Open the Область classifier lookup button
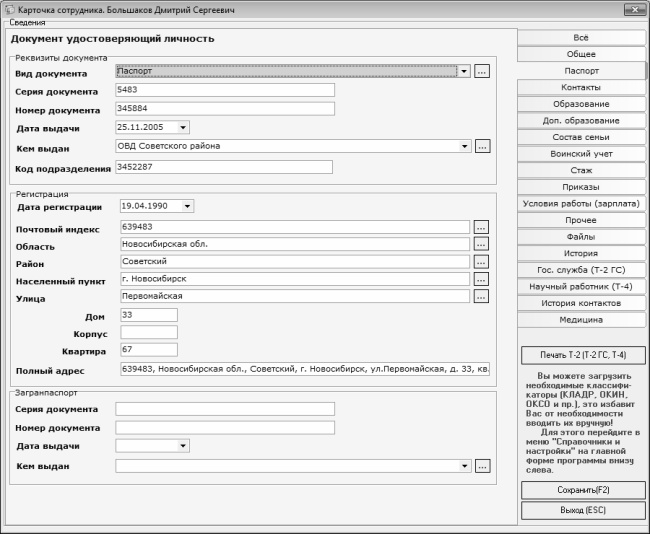The height and width of the screenshot is (534, 650). click(481, 244)
